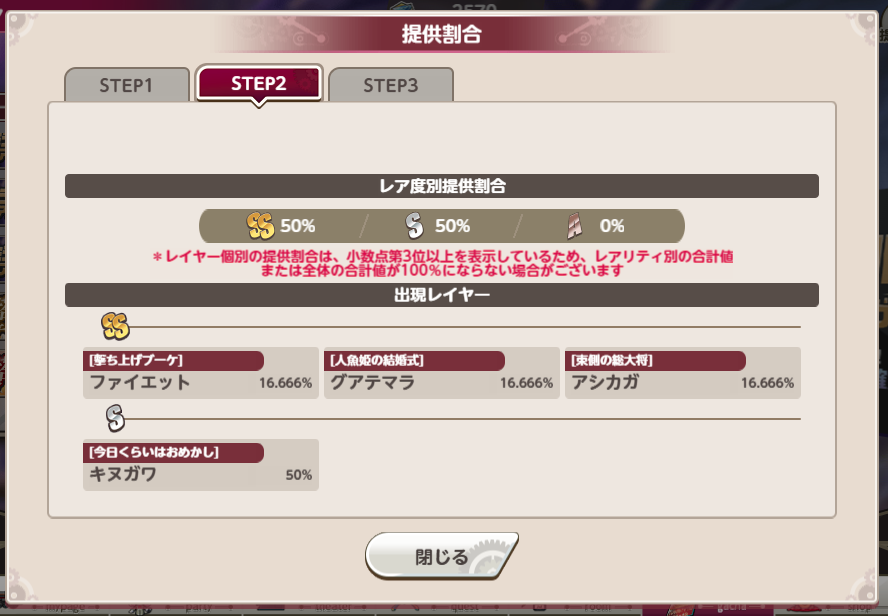Select the STEP2 tab
Screen dimensions: 888x616
click(259, 83)
